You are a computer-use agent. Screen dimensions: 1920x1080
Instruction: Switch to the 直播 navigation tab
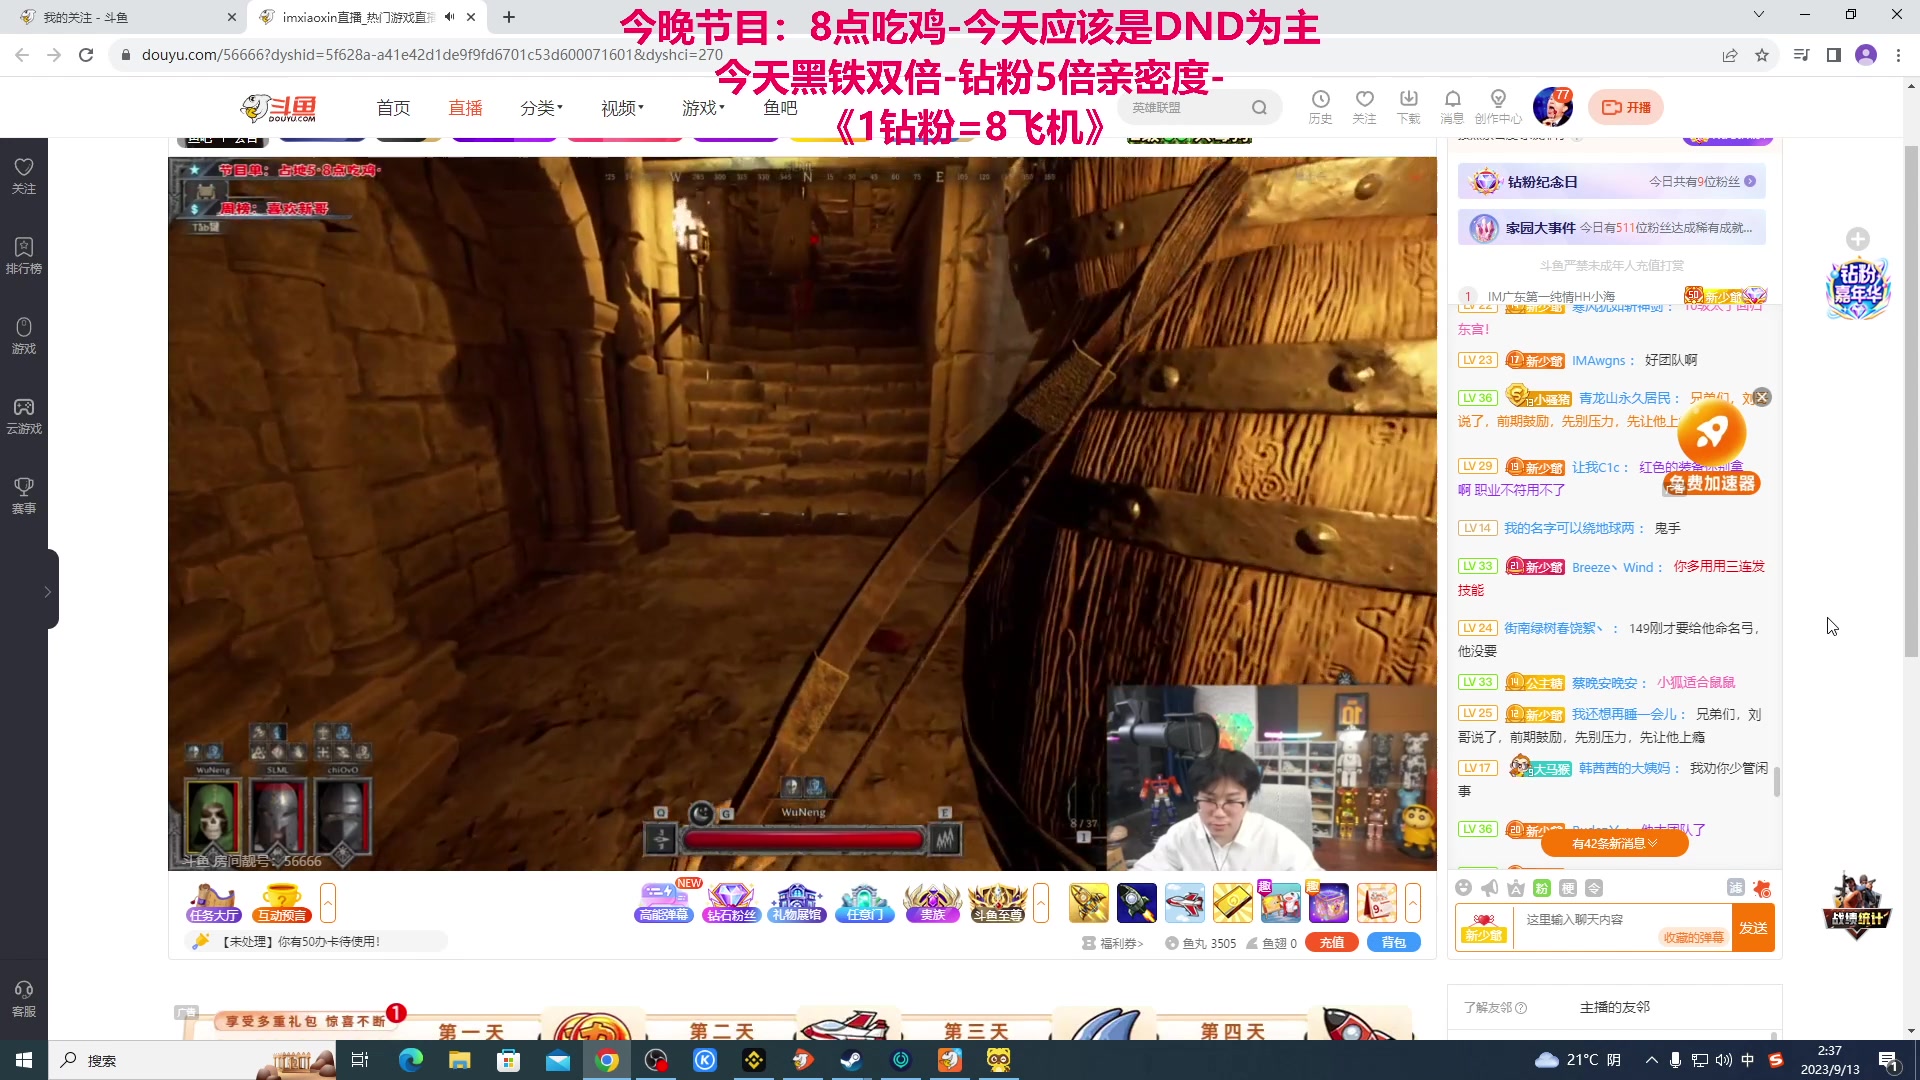[x=464, y=107]
